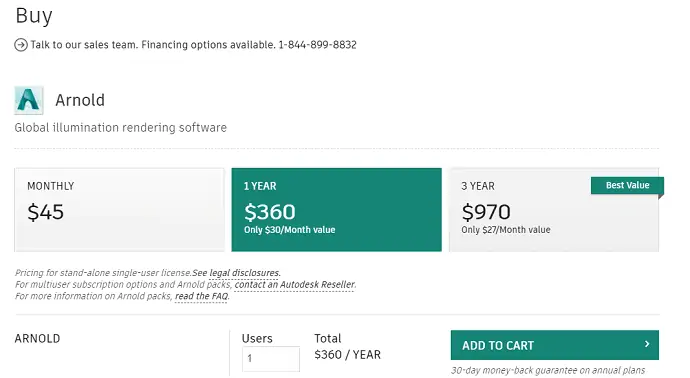The width and height of the screenshot is (690, 378).
Task: Click the ARNOLD label in order row
Action: (x=37, y=338)
